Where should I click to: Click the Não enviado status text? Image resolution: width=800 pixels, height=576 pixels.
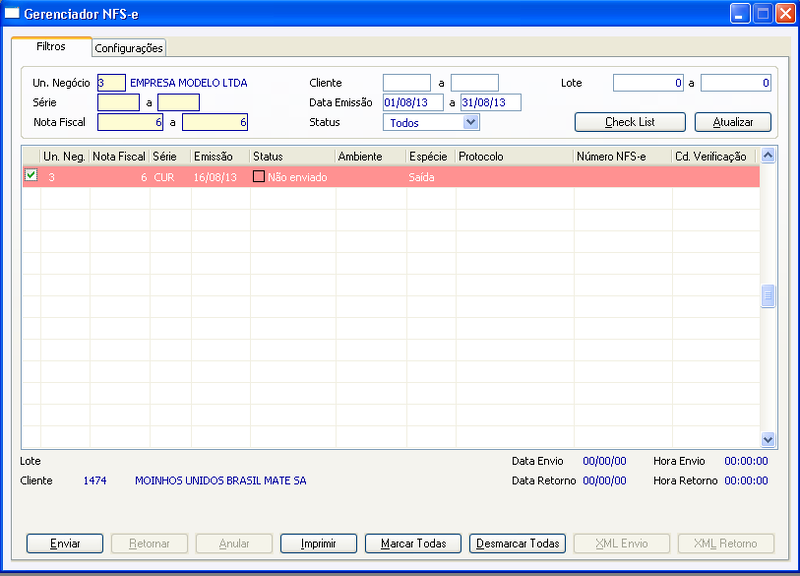click(297, 177)
